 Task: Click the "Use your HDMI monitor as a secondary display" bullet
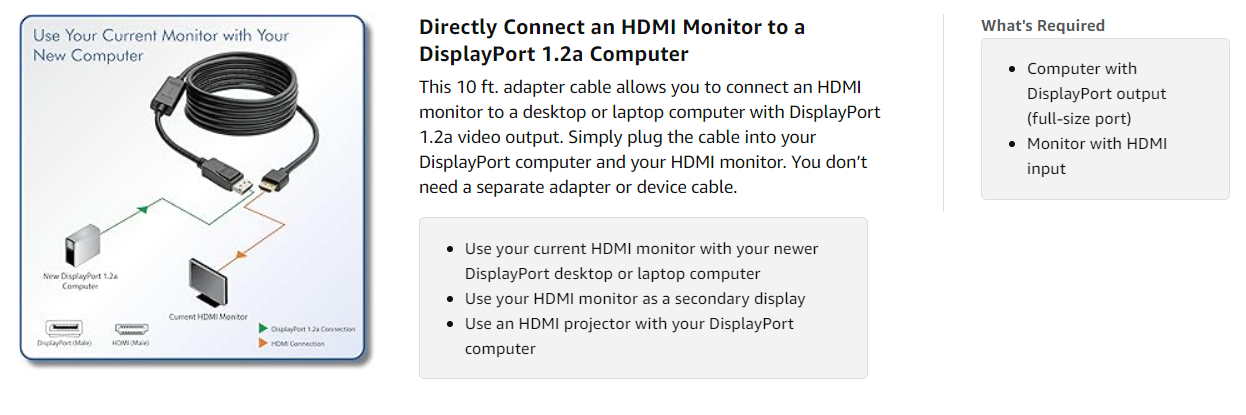pos(635,298)
